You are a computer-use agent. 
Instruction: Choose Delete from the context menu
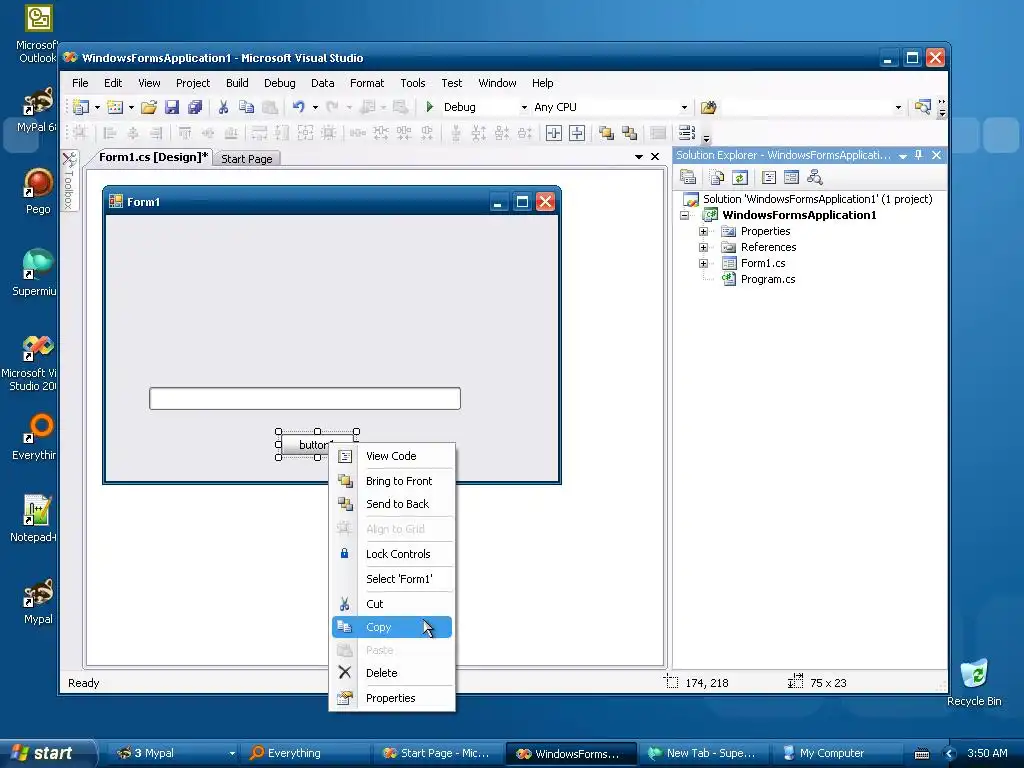pyautogui.click(x=392, y=673)
